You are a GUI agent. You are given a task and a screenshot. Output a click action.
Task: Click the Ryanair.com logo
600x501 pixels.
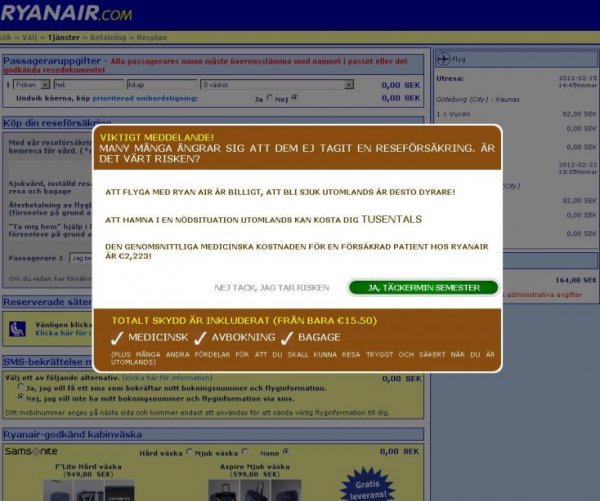[x=66, y=13]
